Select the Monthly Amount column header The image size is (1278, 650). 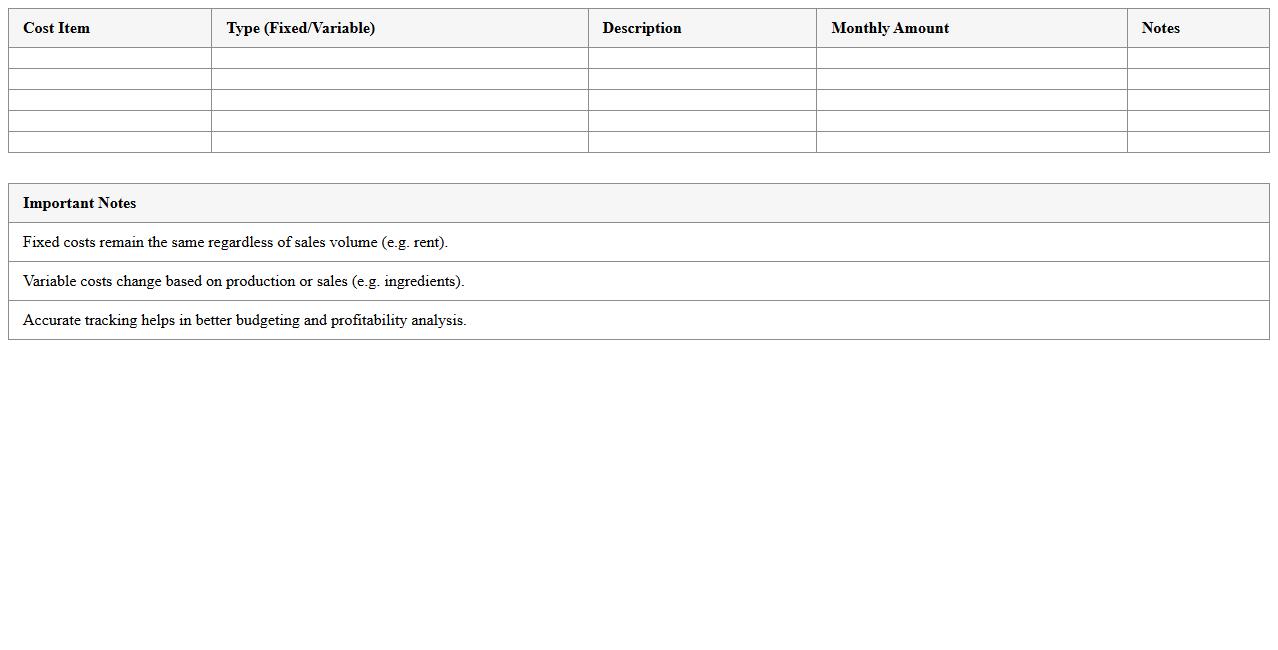point(889,28)
